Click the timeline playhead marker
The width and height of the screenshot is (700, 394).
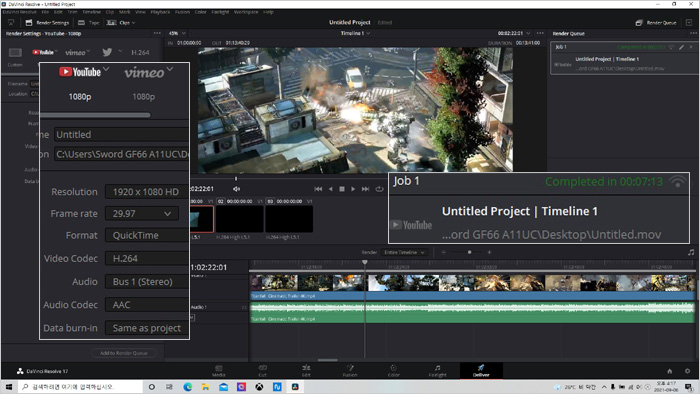coord(365,262)
